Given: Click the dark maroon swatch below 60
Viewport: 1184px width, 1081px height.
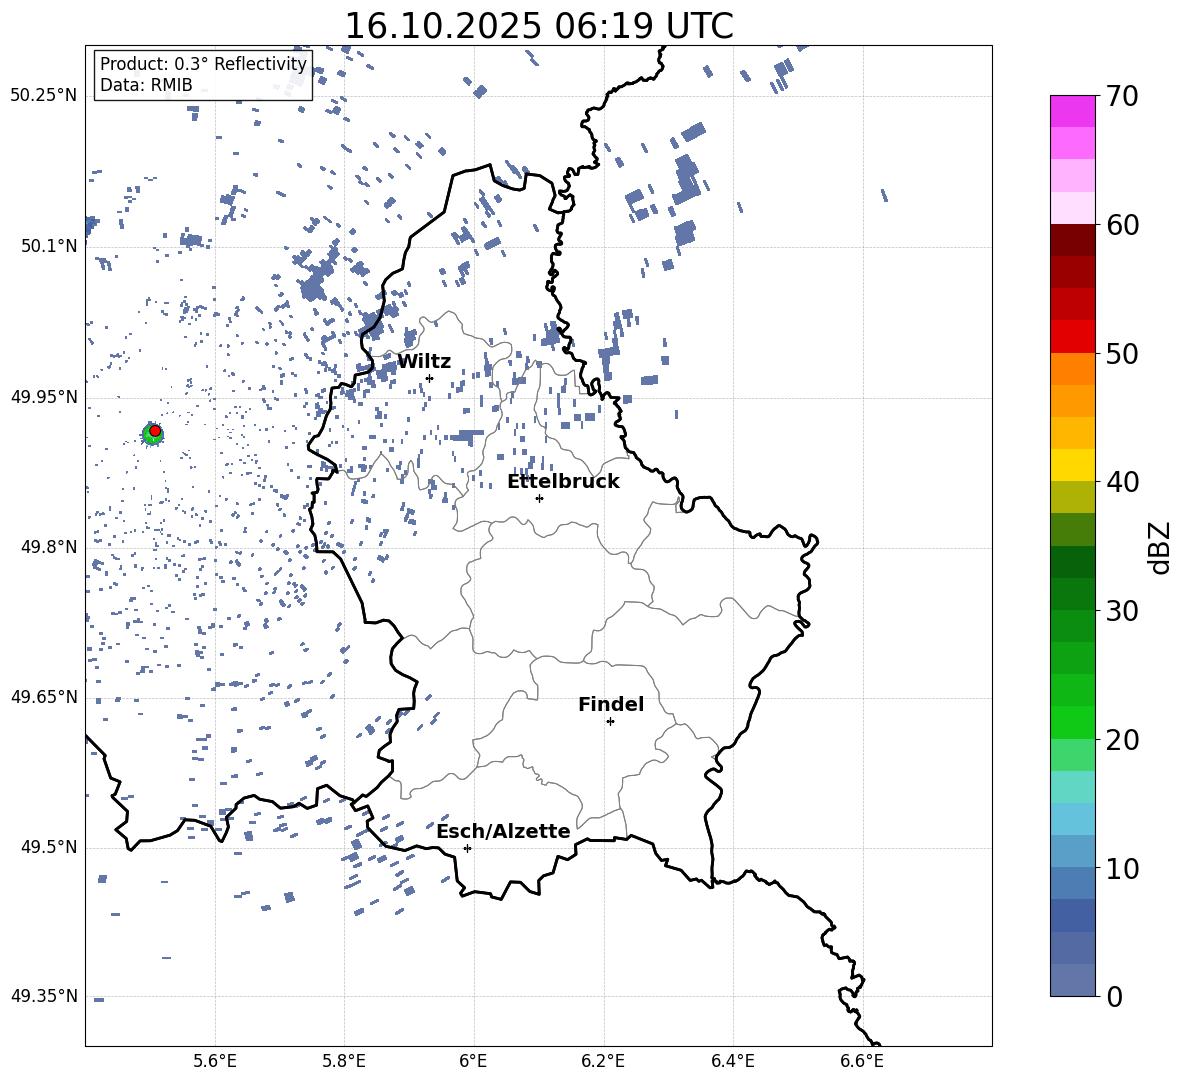Looking at the screenshot, I should point(1072,240).
